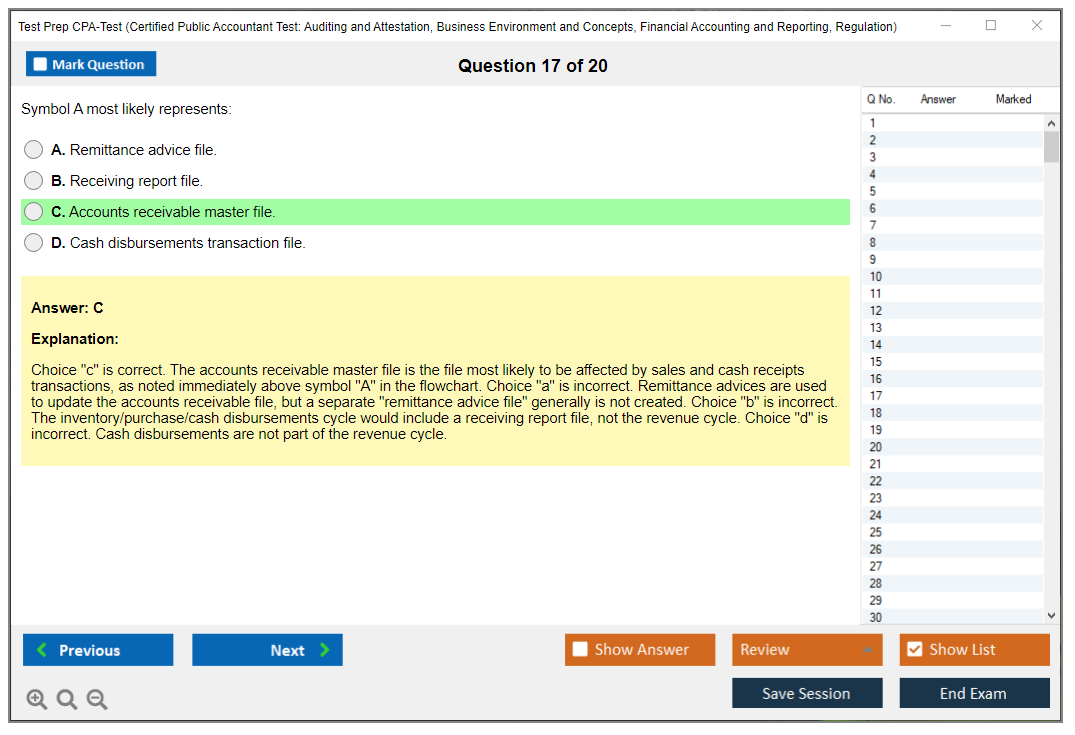This screenshot has width=1075, height=735.
Task: Enable the Show Answer checkbox
Action: 580,650
